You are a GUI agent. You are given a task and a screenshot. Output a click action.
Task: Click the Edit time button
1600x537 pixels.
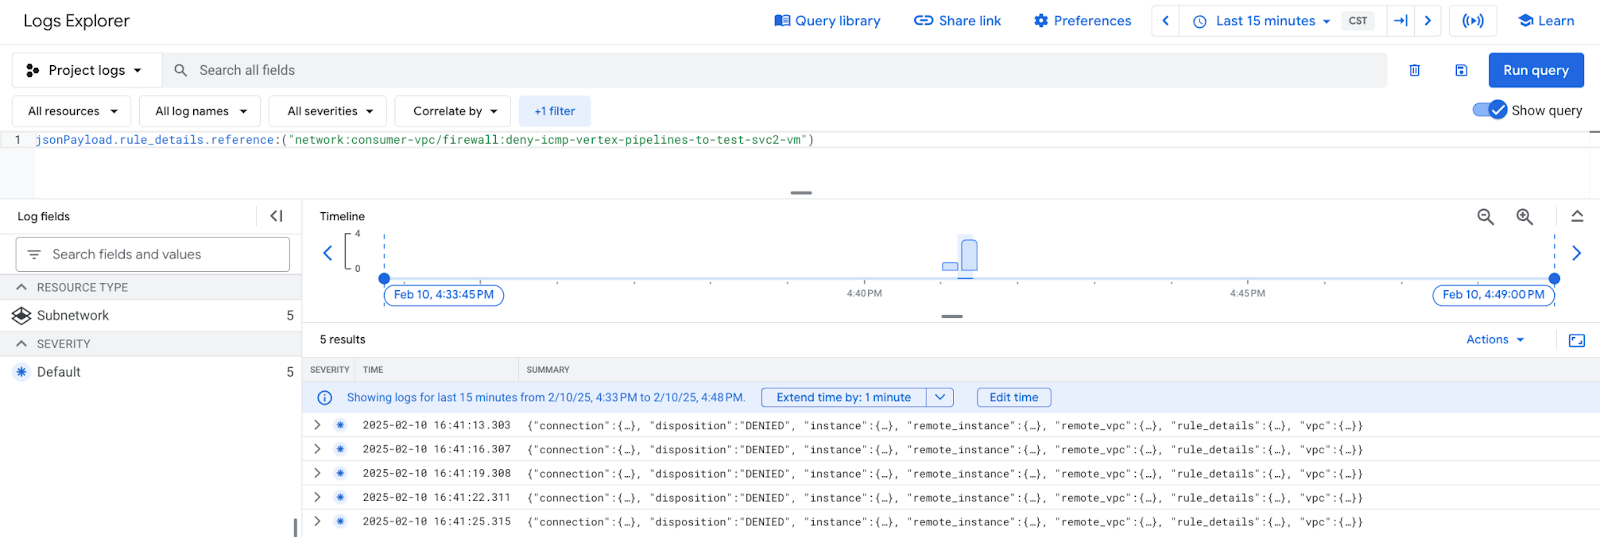click(1013, 397)
